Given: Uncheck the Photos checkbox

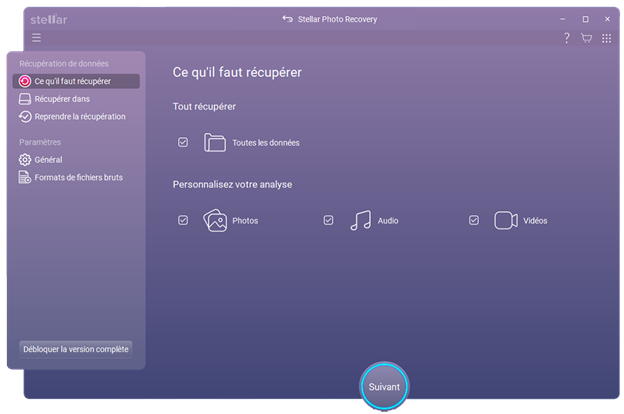Looking at the screenshot, I should pyautogui.click(x=183, y=220).
